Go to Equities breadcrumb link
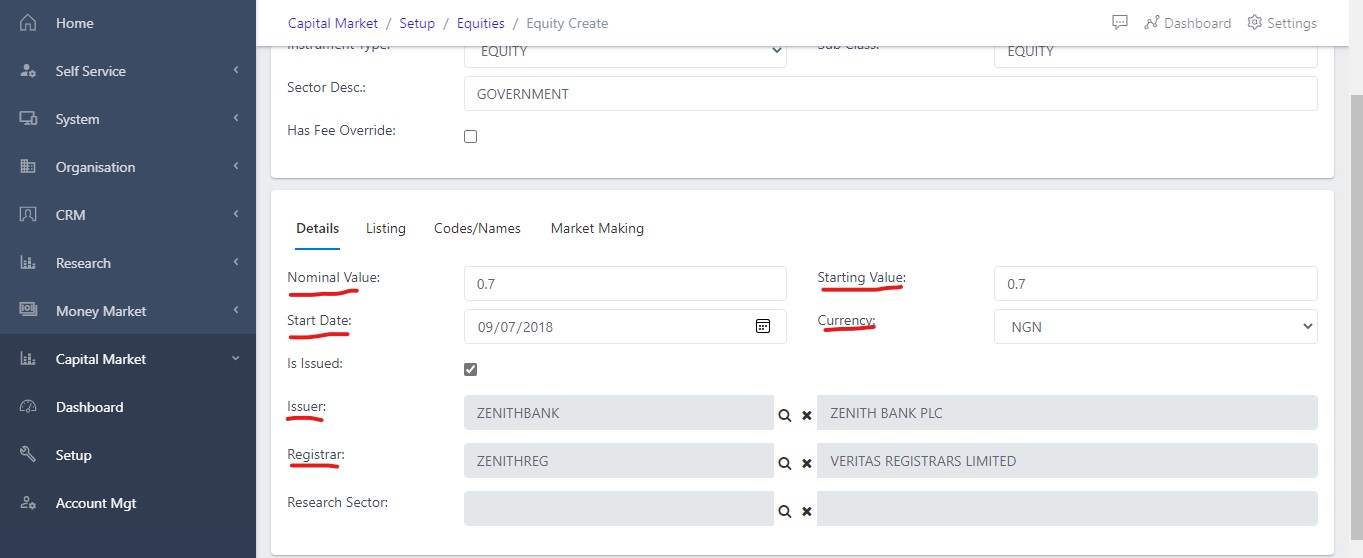The image size is (1363, 558). (x=481, y=23)
